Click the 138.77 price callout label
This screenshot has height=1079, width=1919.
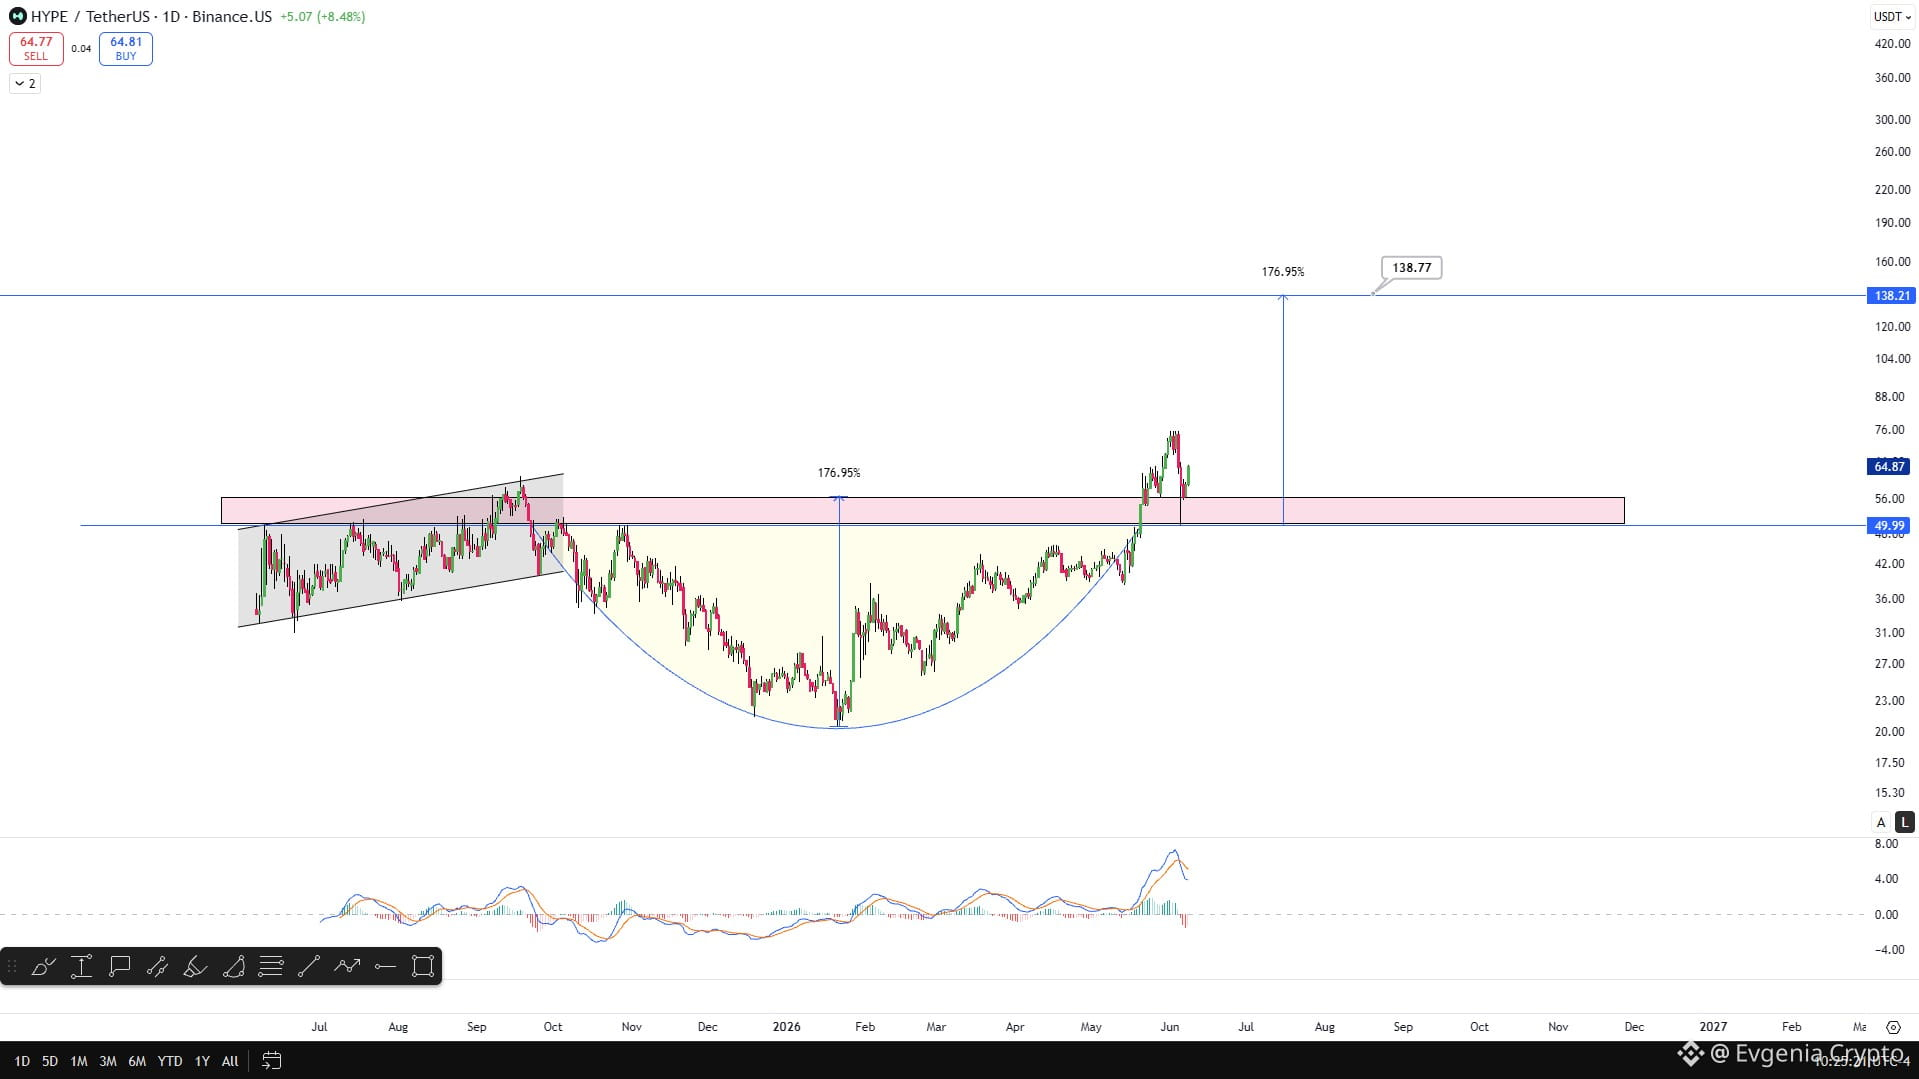click(1411, 268)
